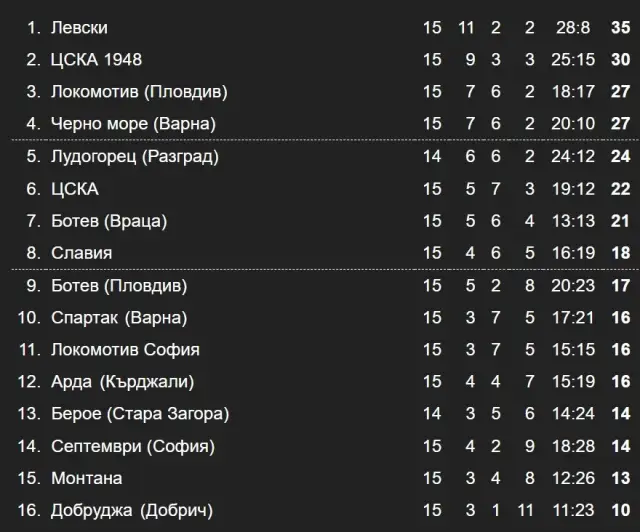640x532 pixels.
Task: Open the Арда (Кърджали) team link
Action: click(x=122, y=382)
